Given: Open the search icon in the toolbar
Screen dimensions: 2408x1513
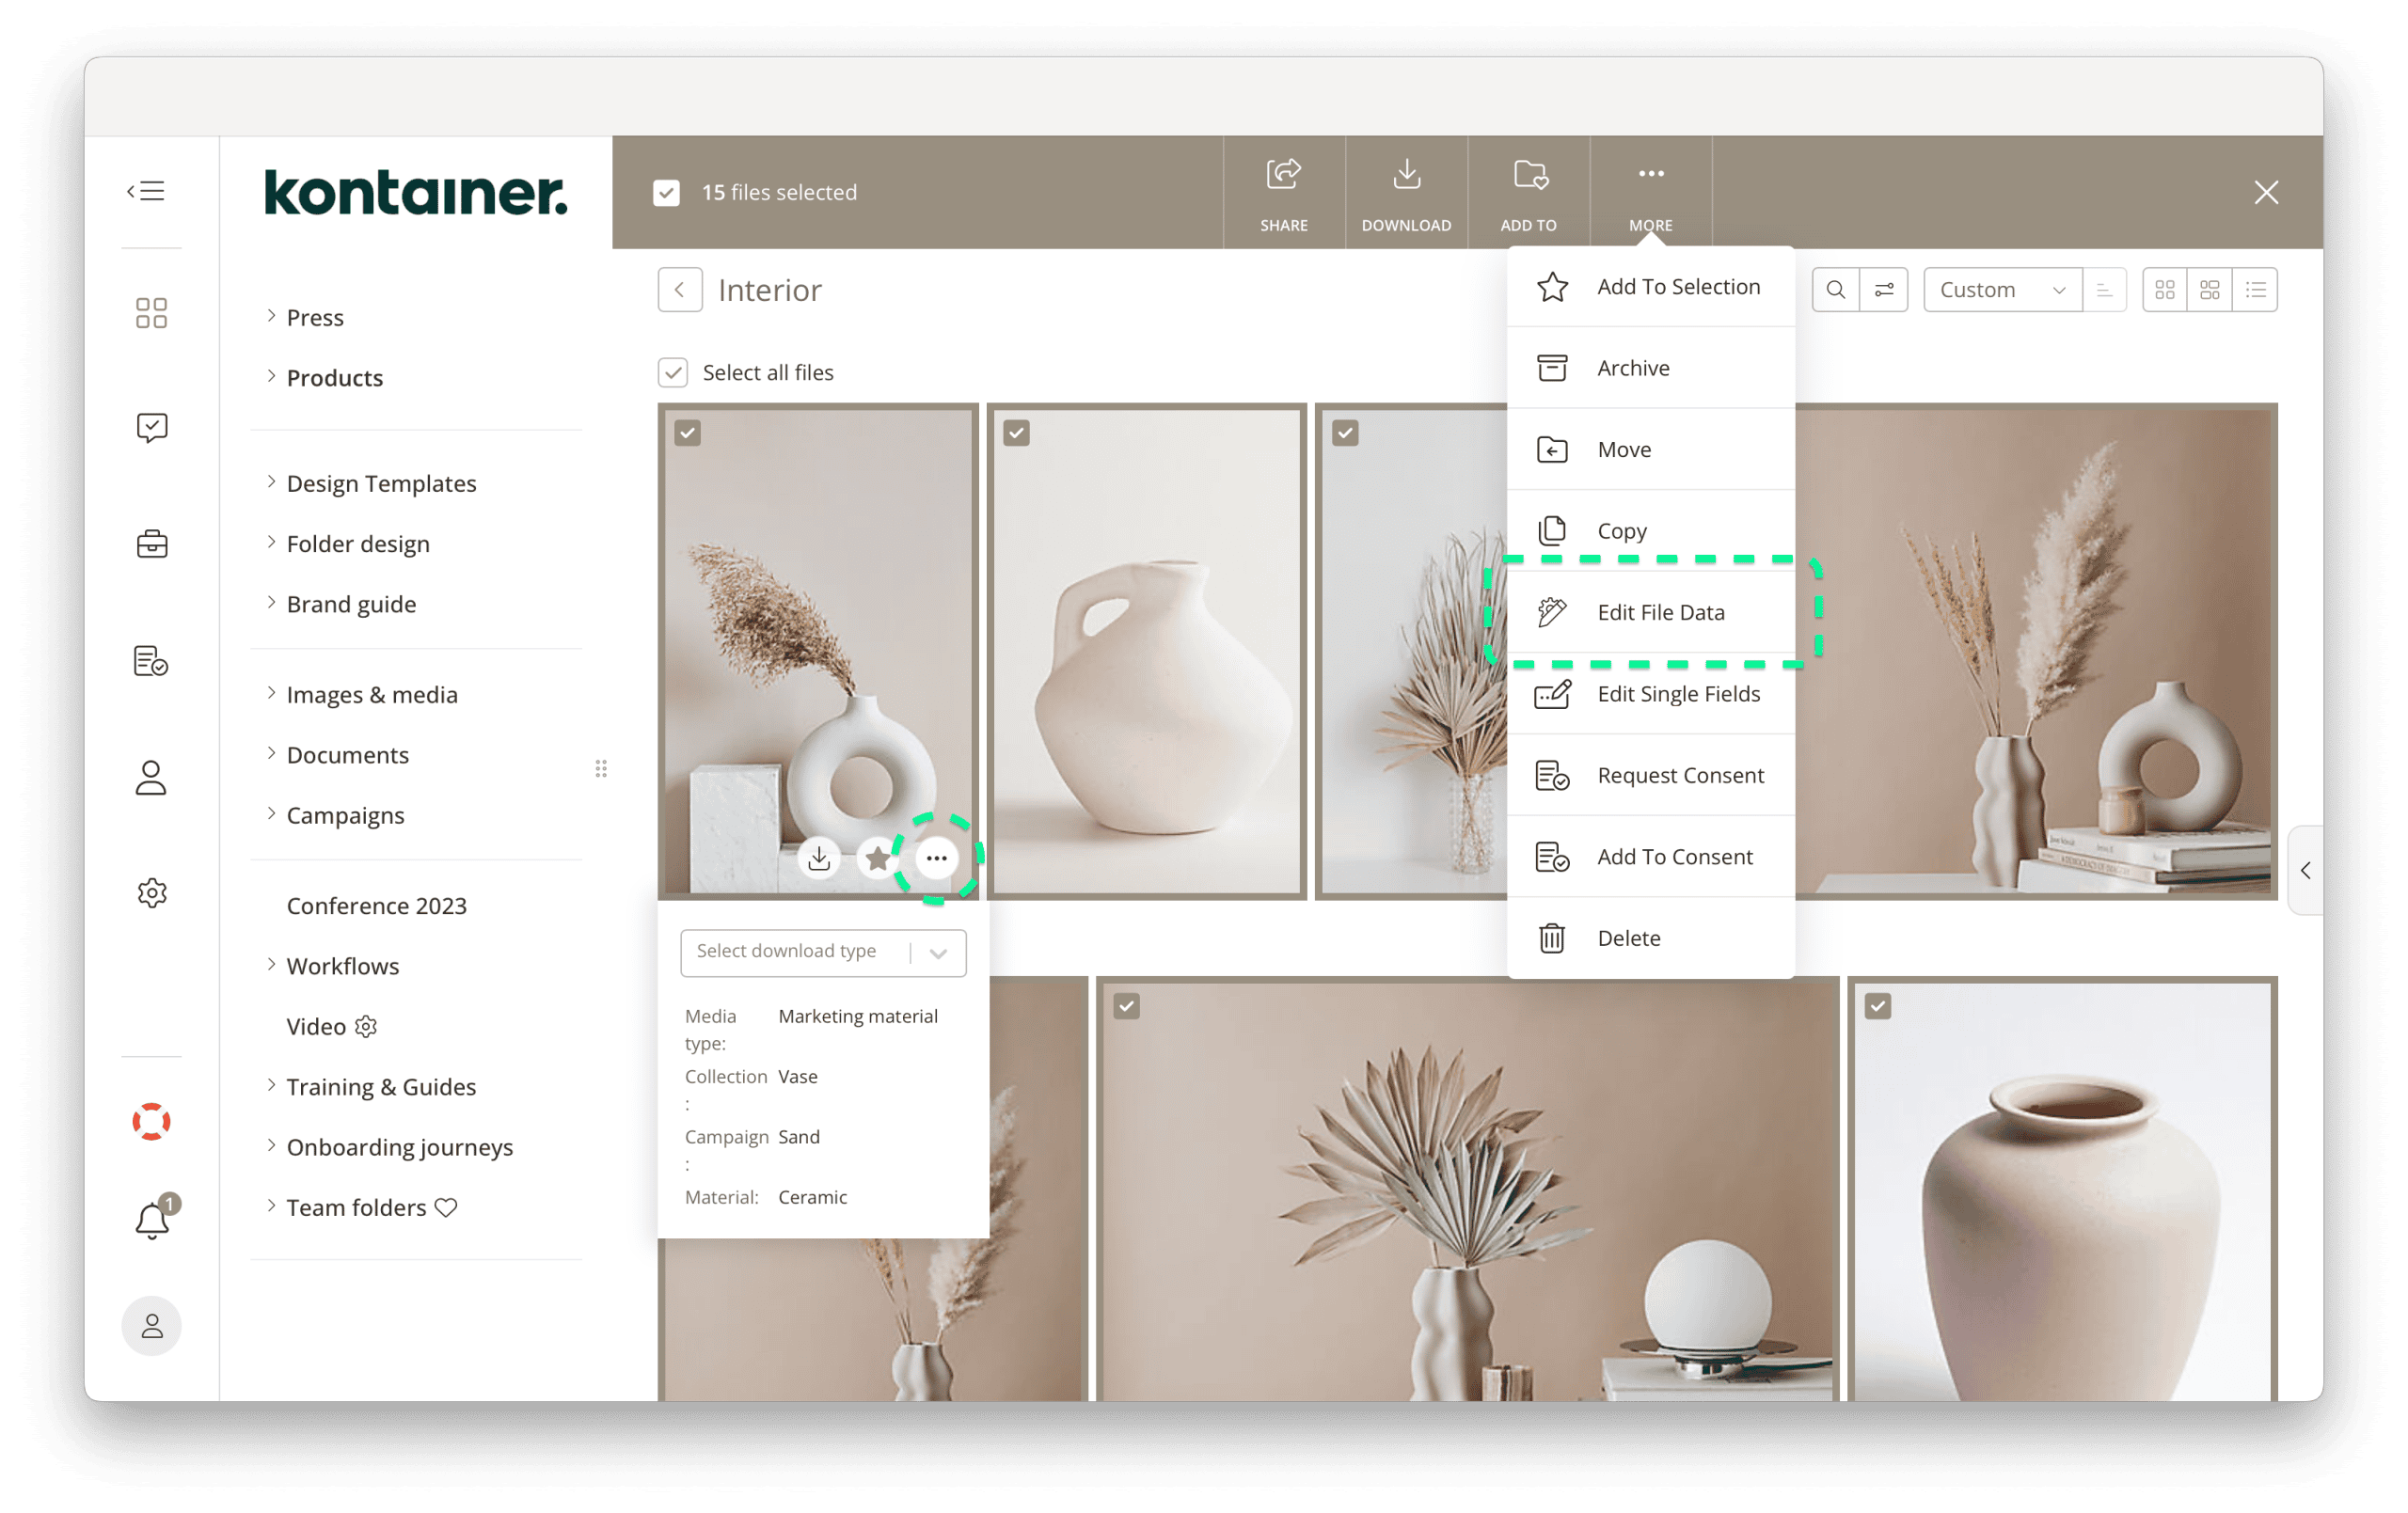Looking at the screenshot, I should (1837, 289).
